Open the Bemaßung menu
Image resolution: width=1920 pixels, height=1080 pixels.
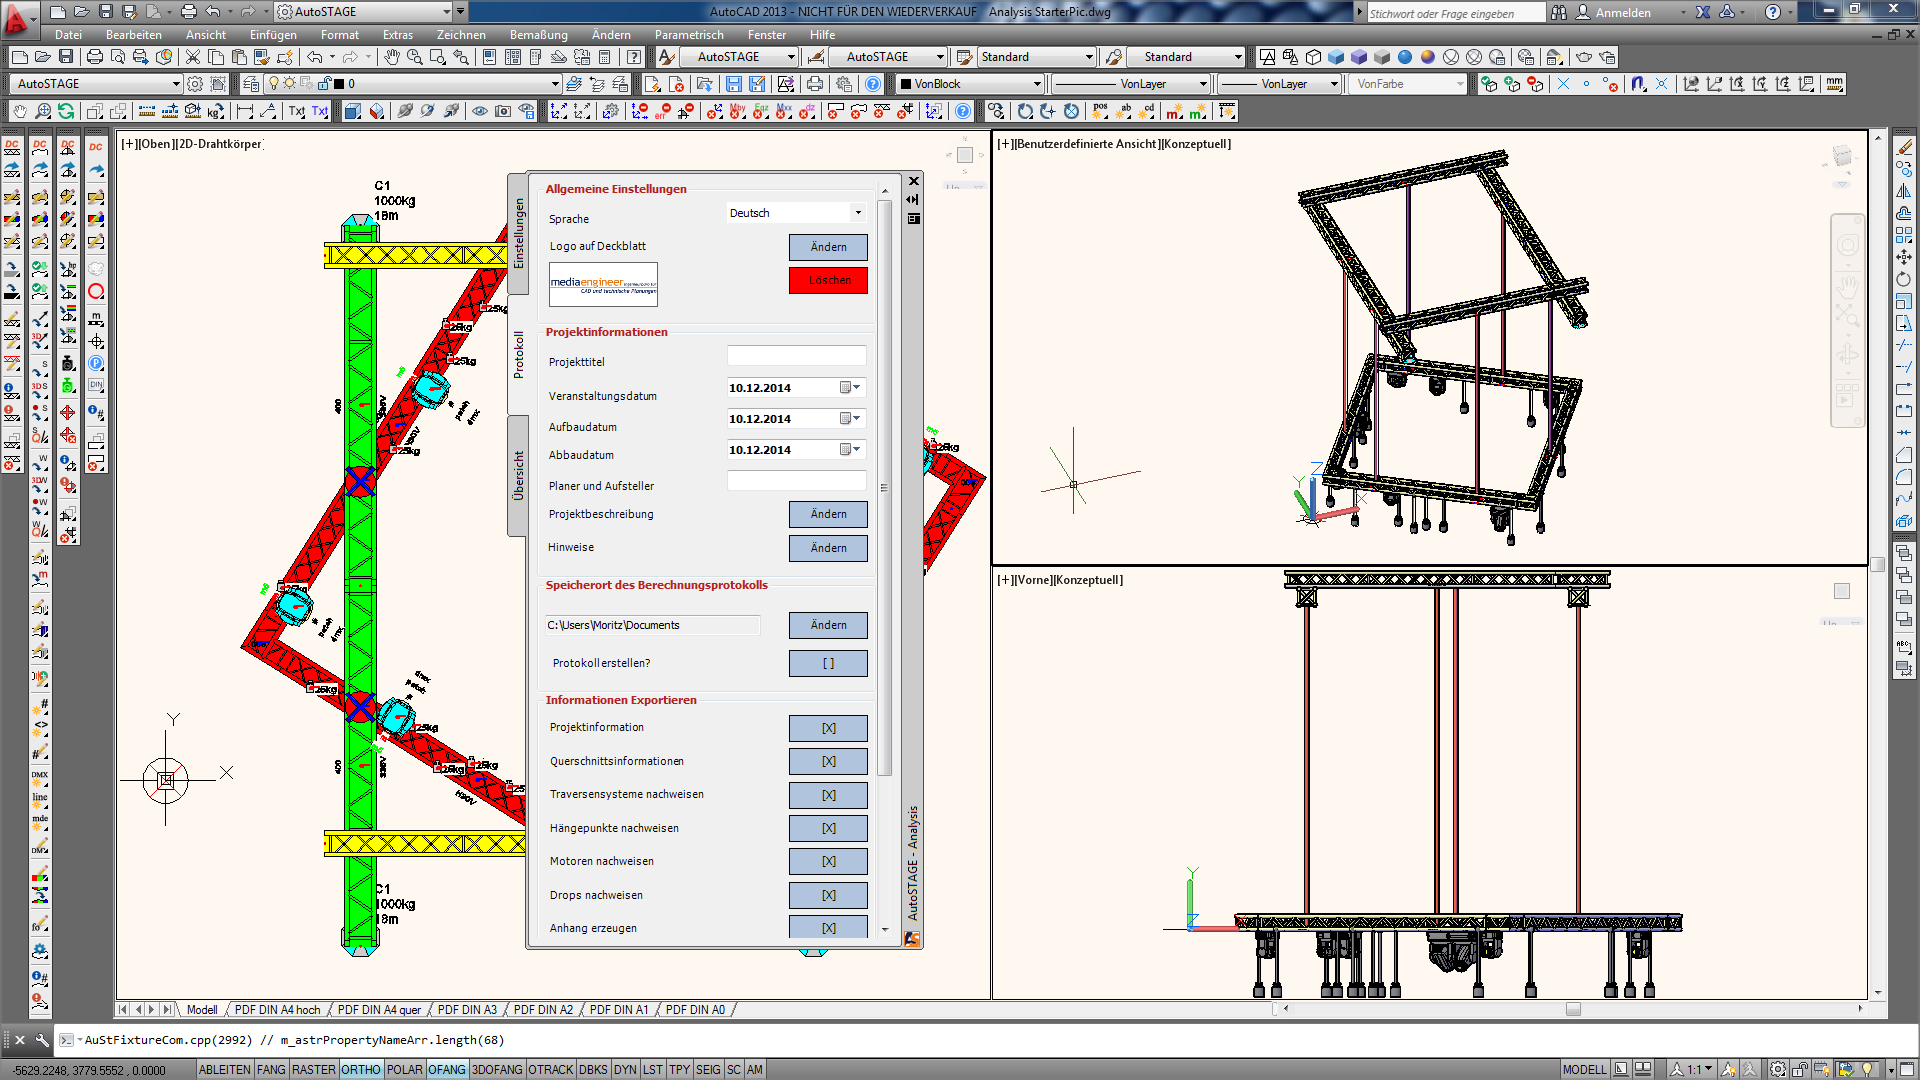[538, 35]
